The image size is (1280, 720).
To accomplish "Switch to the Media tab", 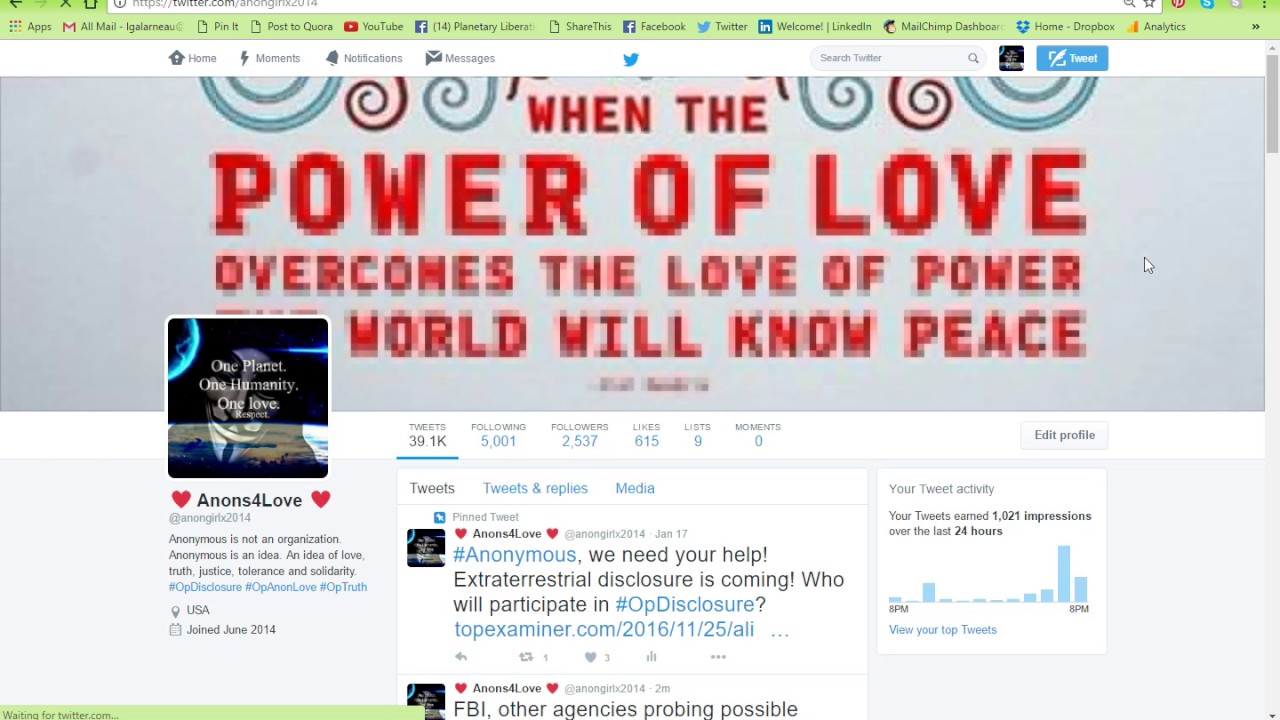I will (x=635, y=488).
